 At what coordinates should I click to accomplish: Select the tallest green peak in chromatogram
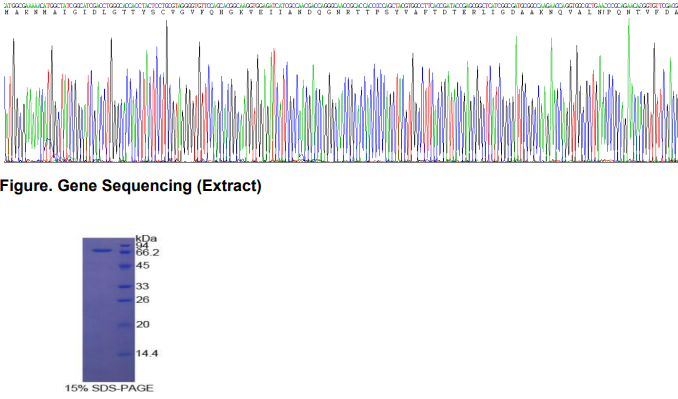[629, 90]
